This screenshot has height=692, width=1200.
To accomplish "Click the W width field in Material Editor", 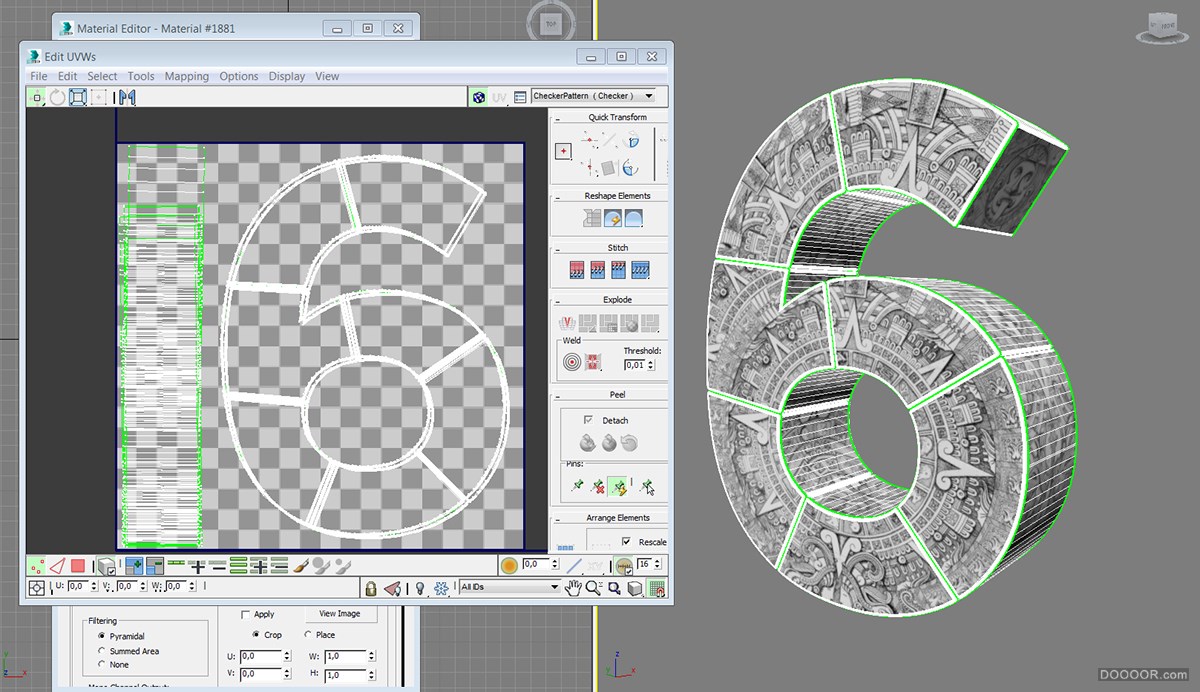I will coord(345,656).
